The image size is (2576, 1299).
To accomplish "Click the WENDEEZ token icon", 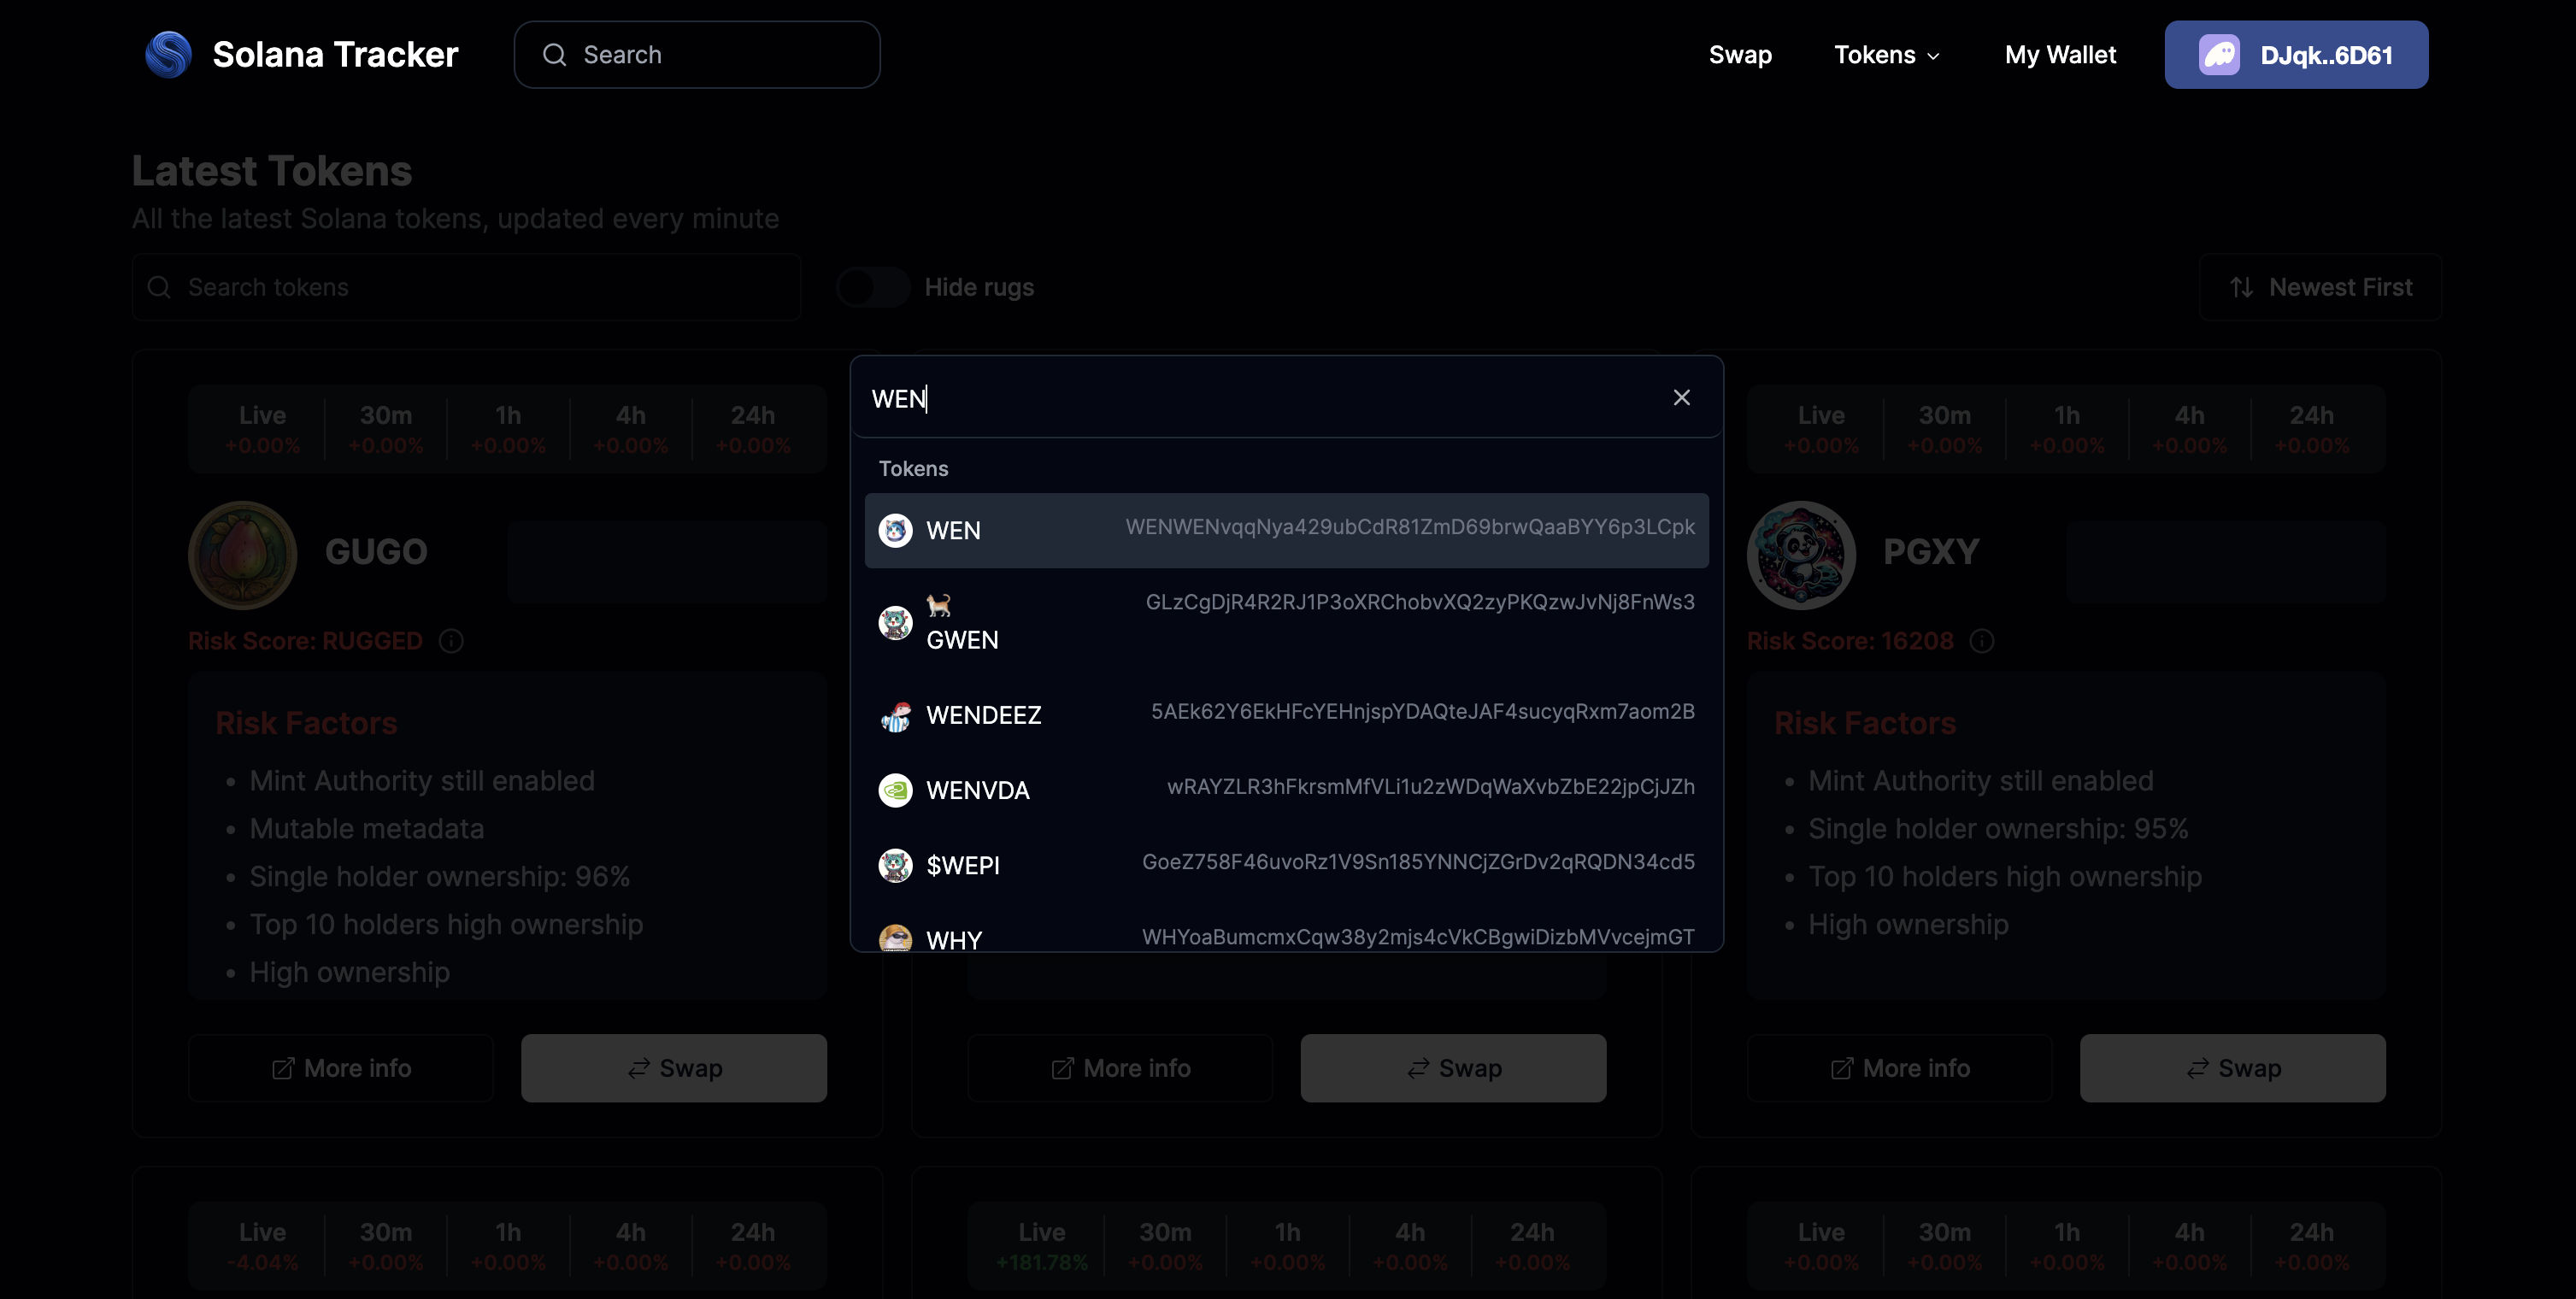I will 895,715.
